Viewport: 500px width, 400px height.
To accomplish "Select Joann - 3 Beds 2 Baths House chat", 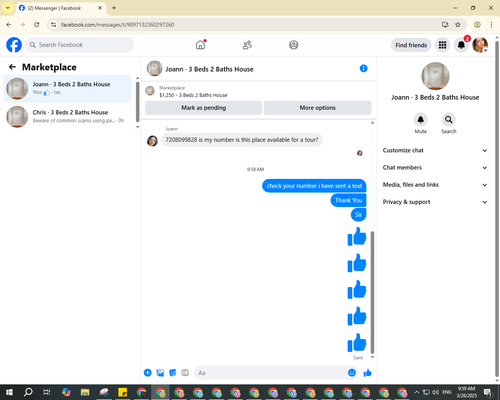I will [67, 88].
